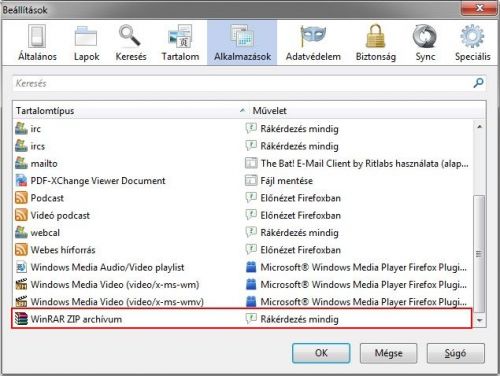Select the Alkalmazások panel

[242, 43]
